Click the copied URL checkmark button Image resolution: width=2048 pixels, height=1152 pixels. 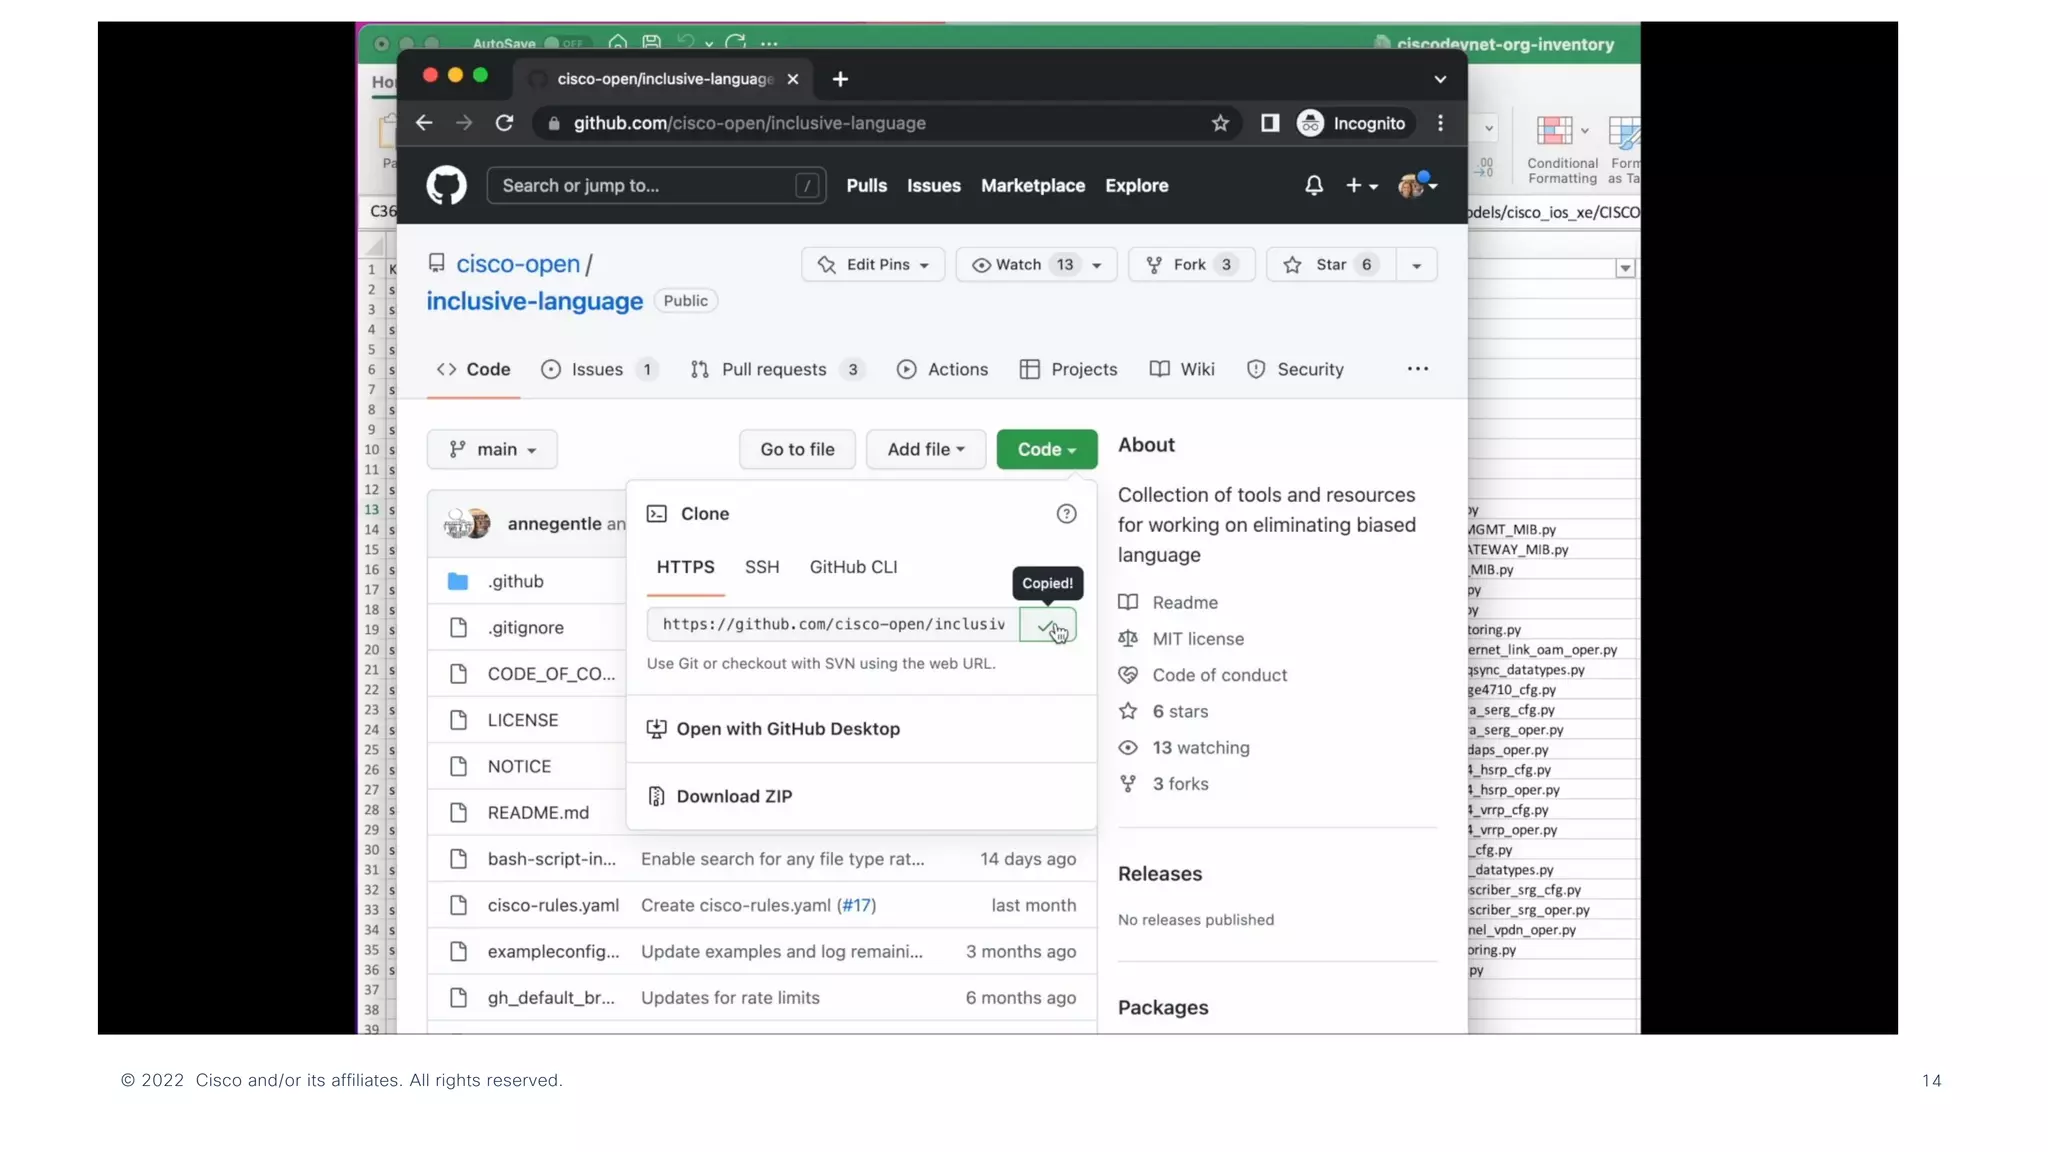click(x=1047, y=625)
